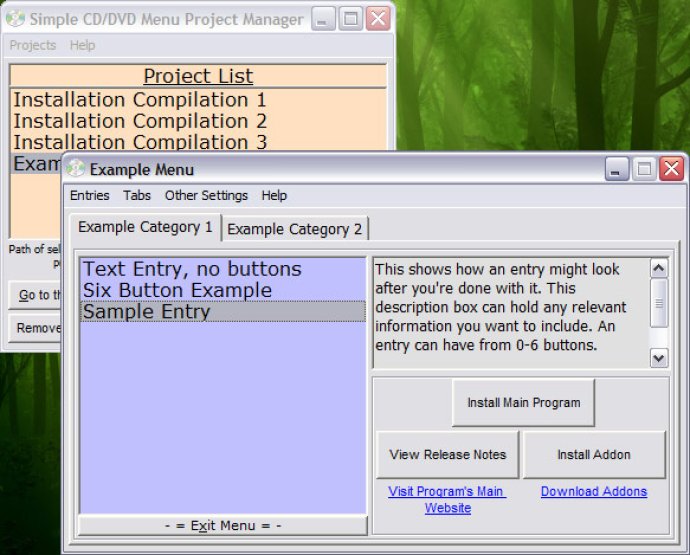Image resolution: width=690 pixels, height=555 pixels.
Task: Follow the Download Addons link
Action: click(x=593, y=491)
